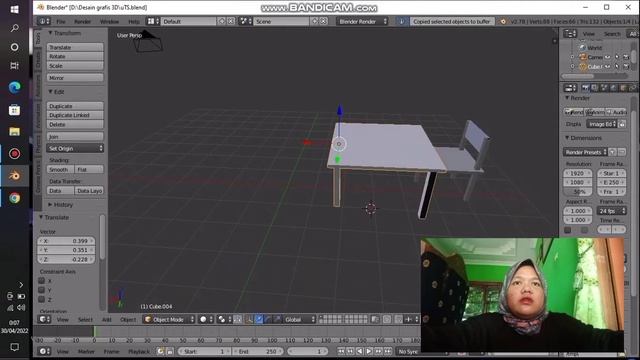Click the Join button

point(75,136)
